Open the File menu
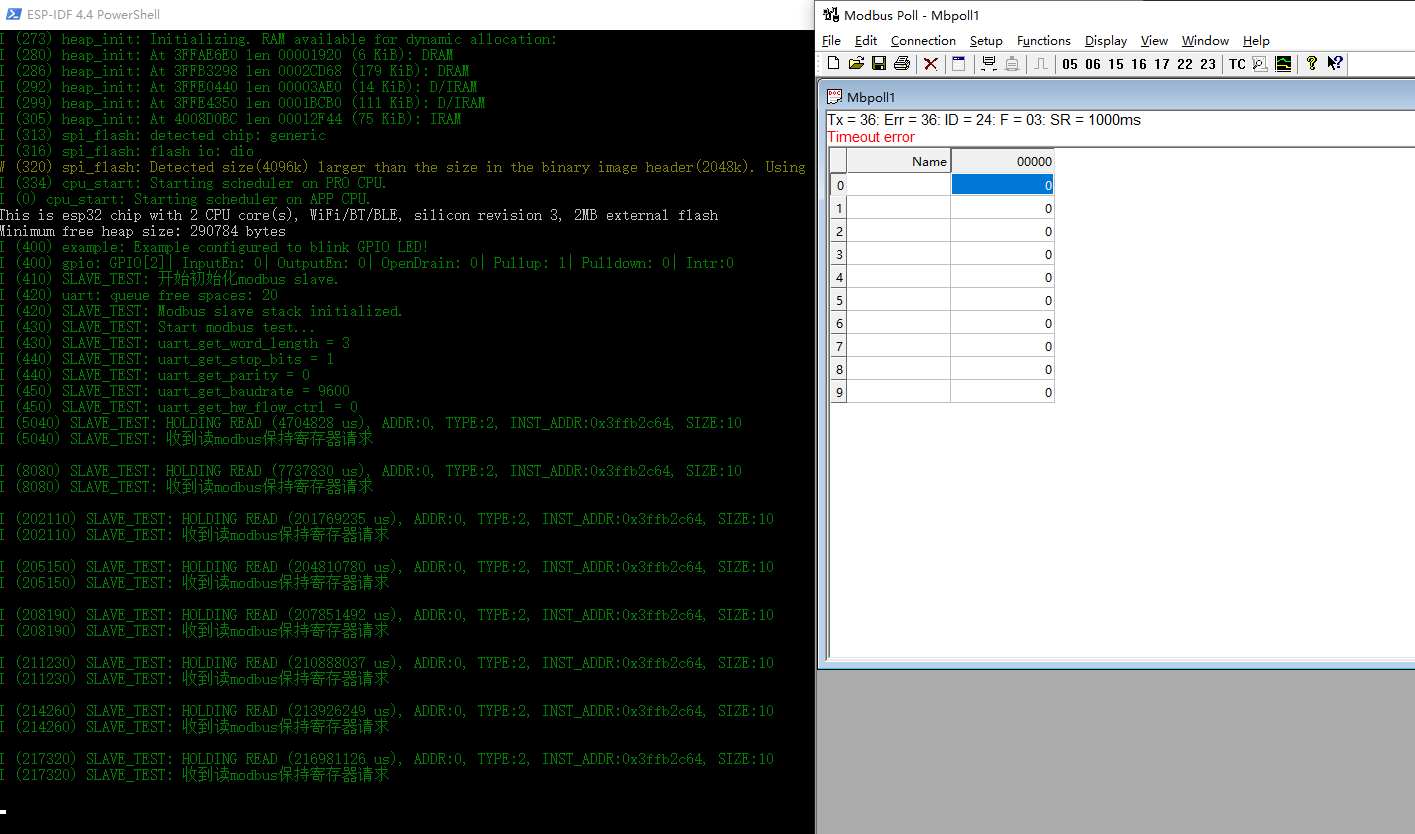1415x834 pixels. [831, 41]
